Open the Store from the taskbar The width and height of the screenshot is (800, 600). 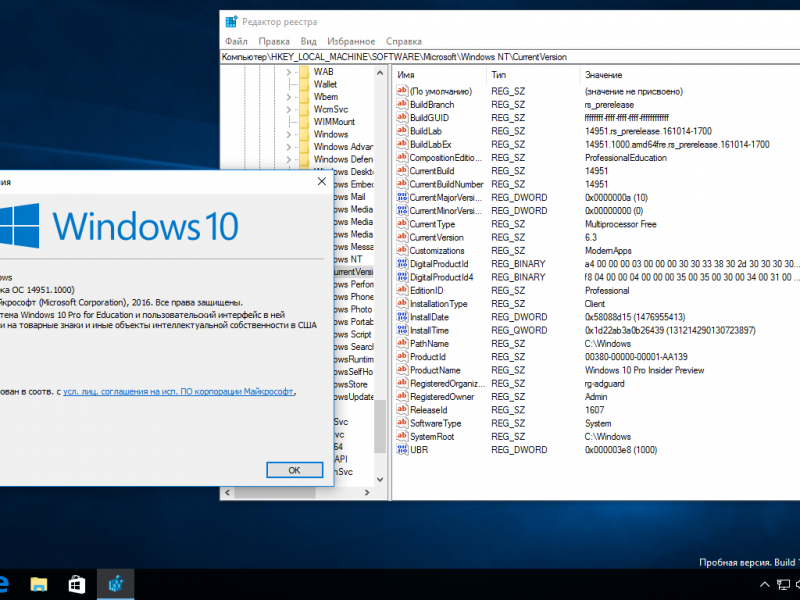(77, 584)
